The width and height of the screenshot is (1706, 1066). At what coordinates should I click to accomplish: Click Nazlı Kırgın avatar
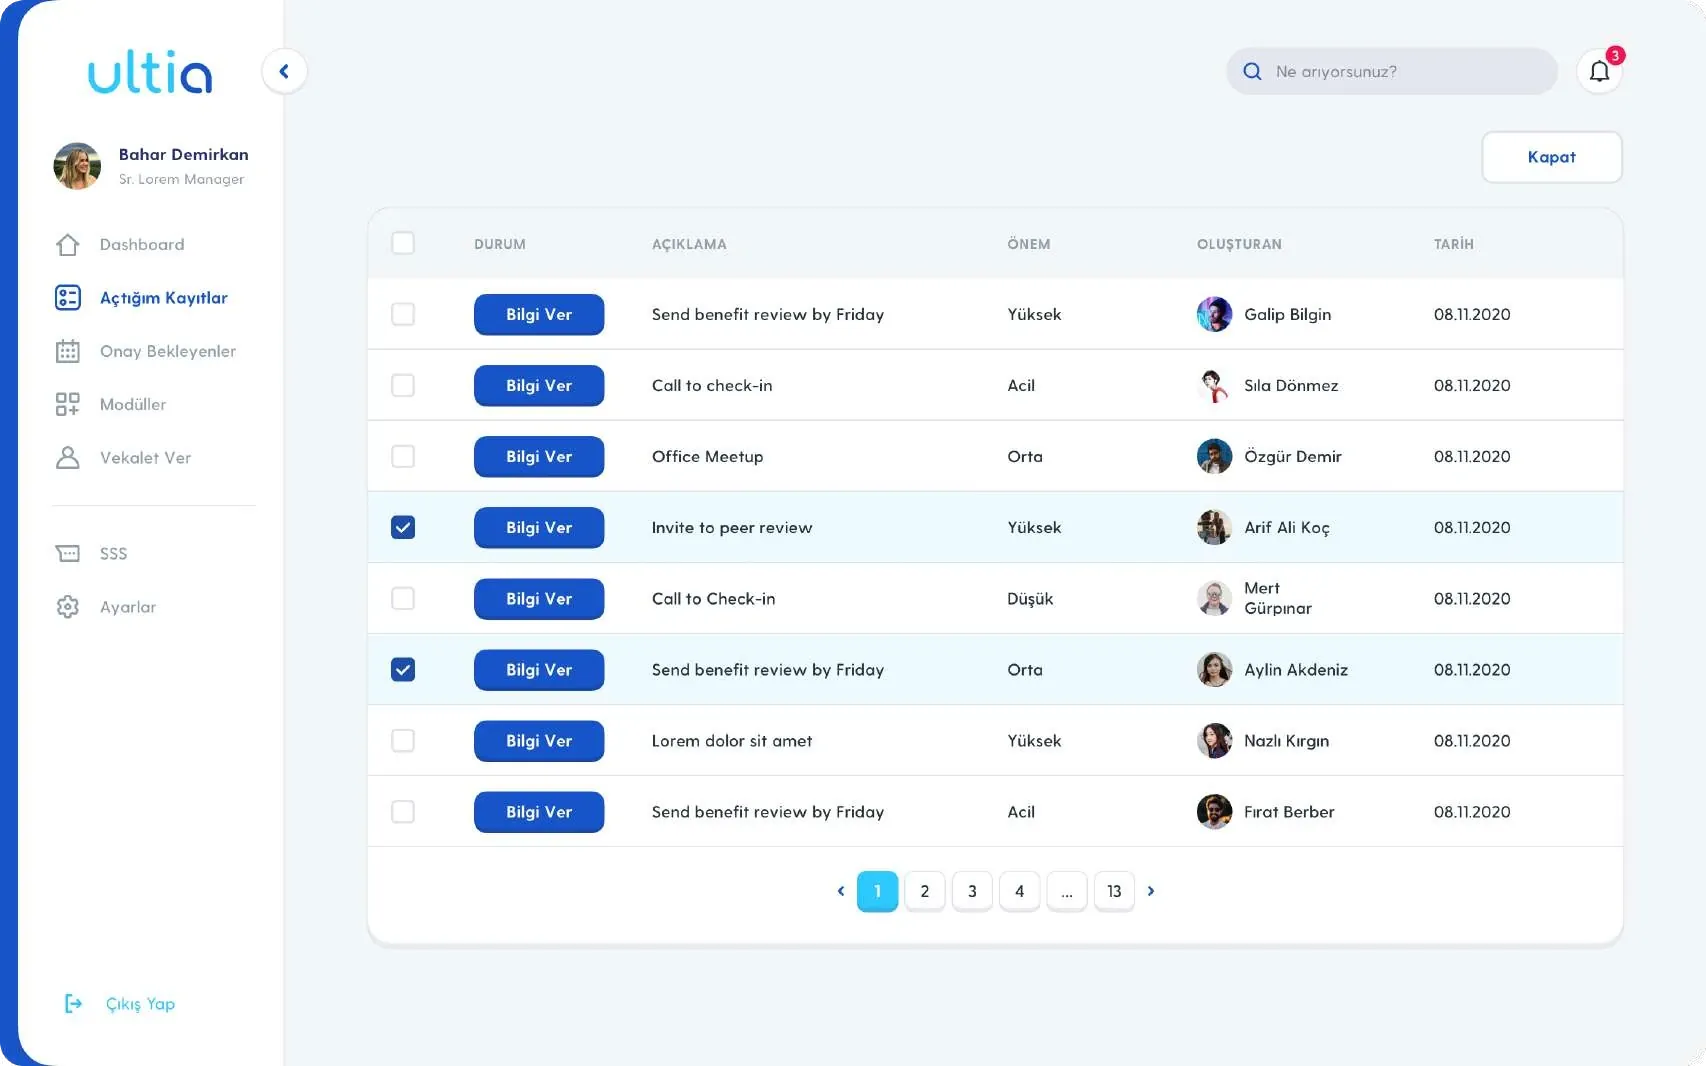[x=1214, y=740]
